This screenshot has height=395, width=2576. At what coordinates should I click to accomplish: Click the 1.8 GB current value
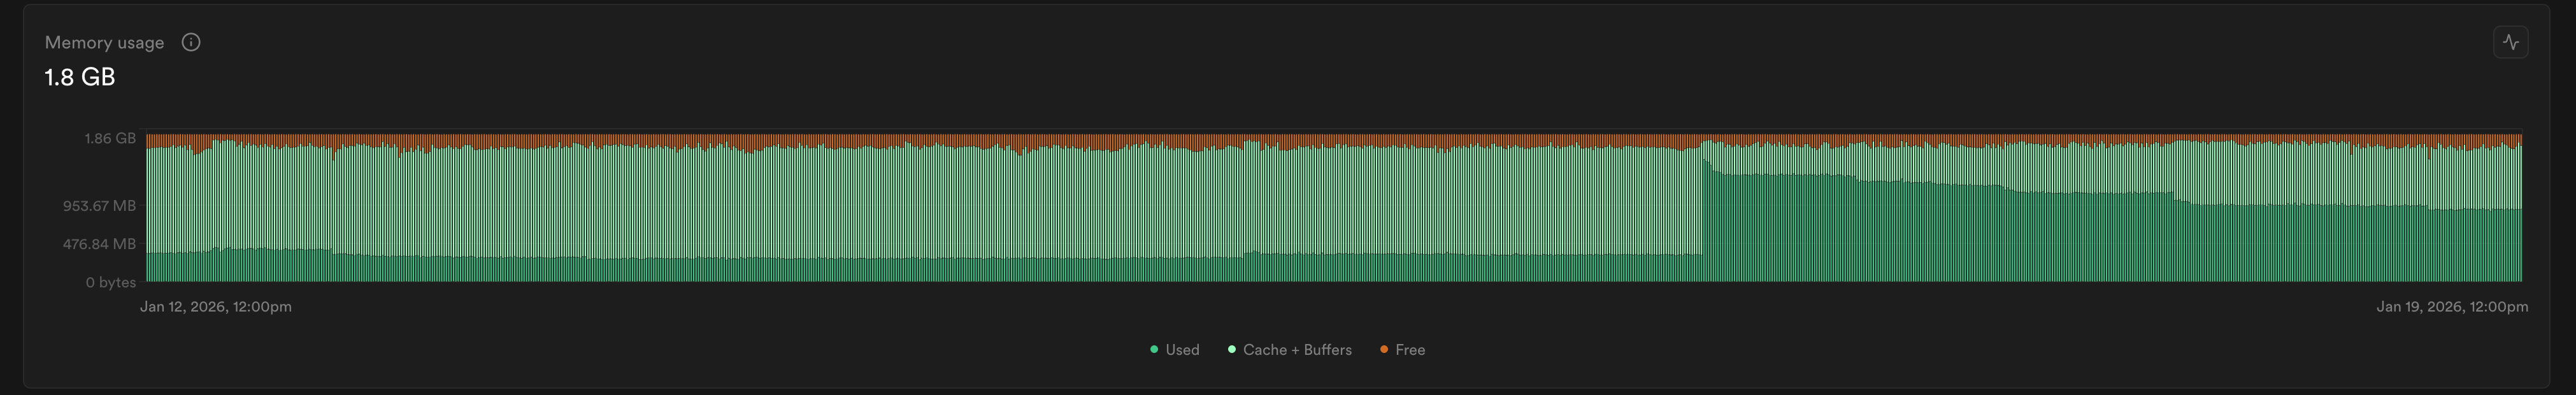80,77
